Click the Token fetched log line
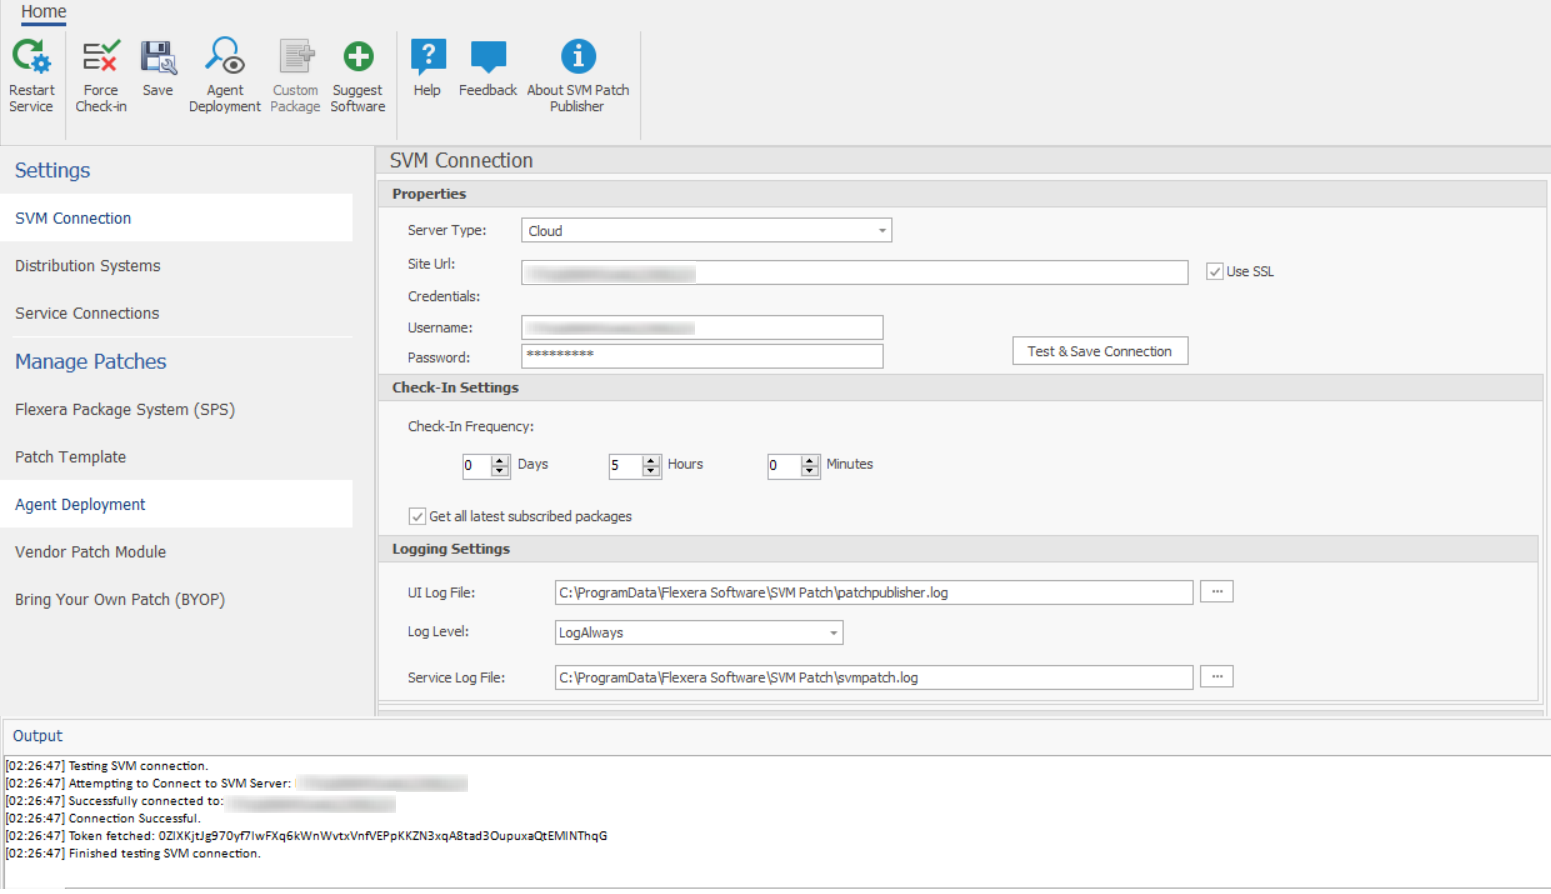The height and width of the screenshot is (894, 1551). [306, 836]
